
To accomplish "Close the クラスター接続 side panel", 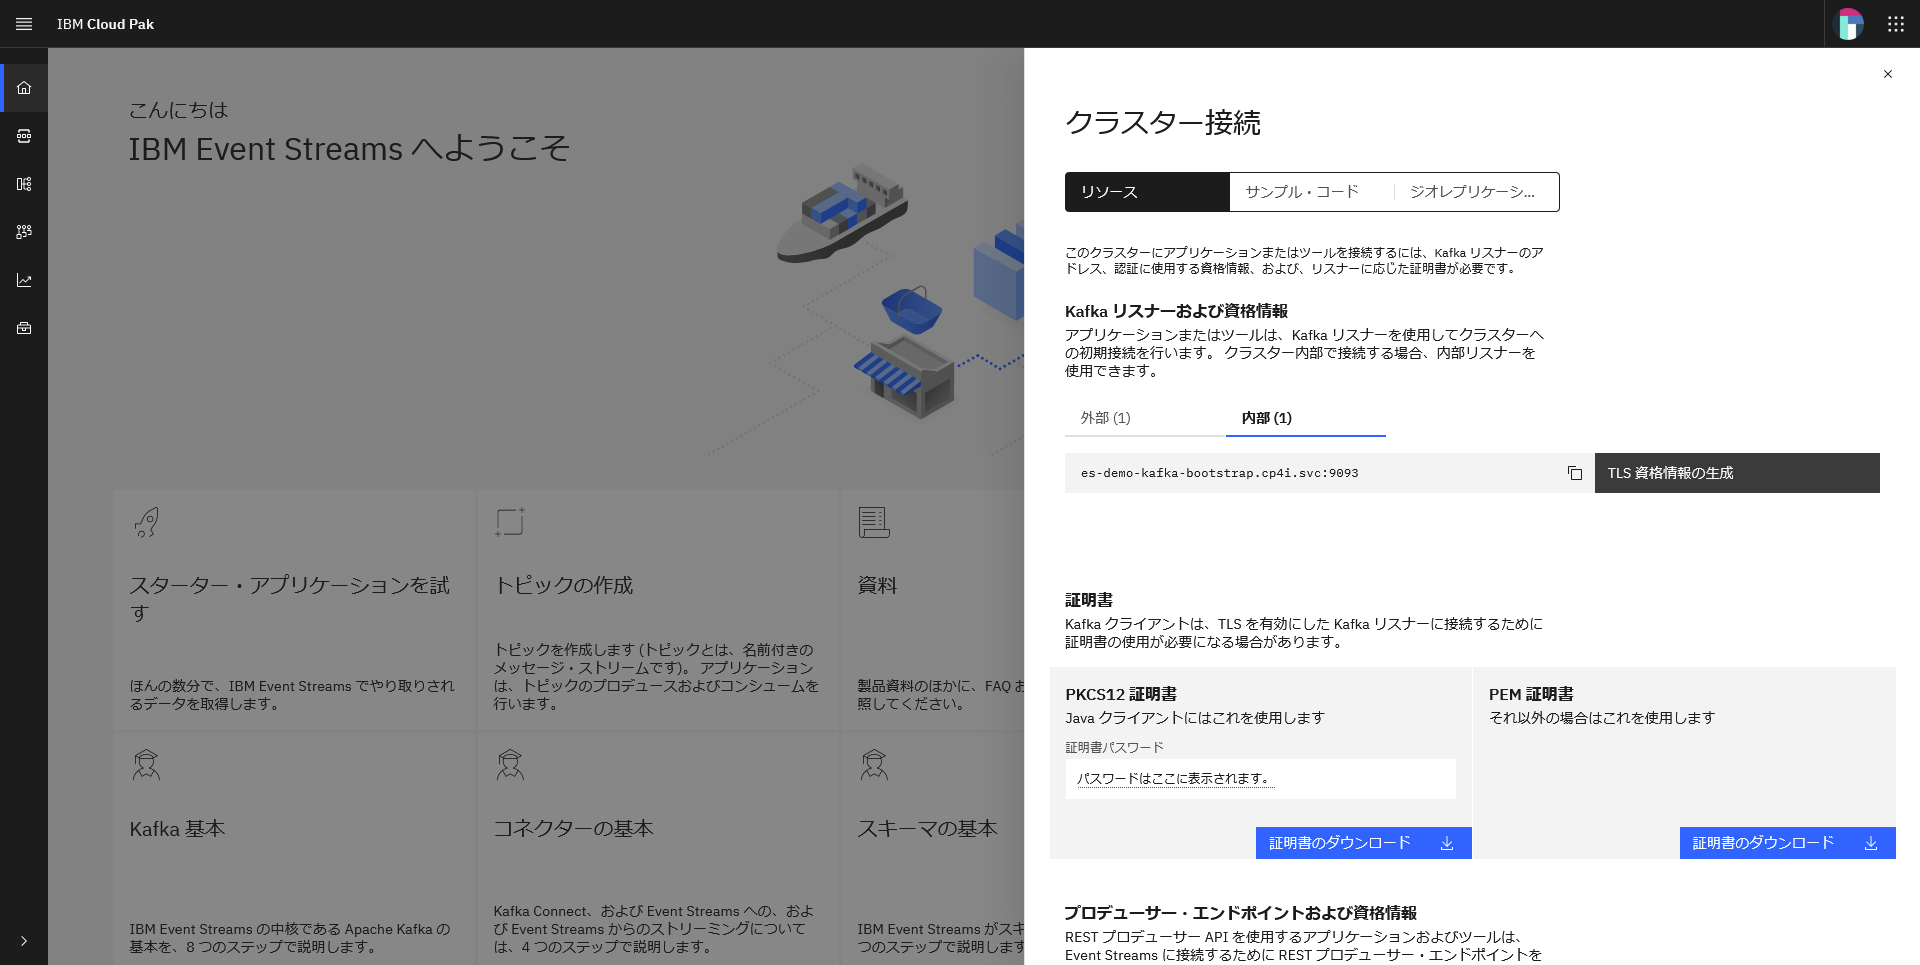I will [1888, 74].
